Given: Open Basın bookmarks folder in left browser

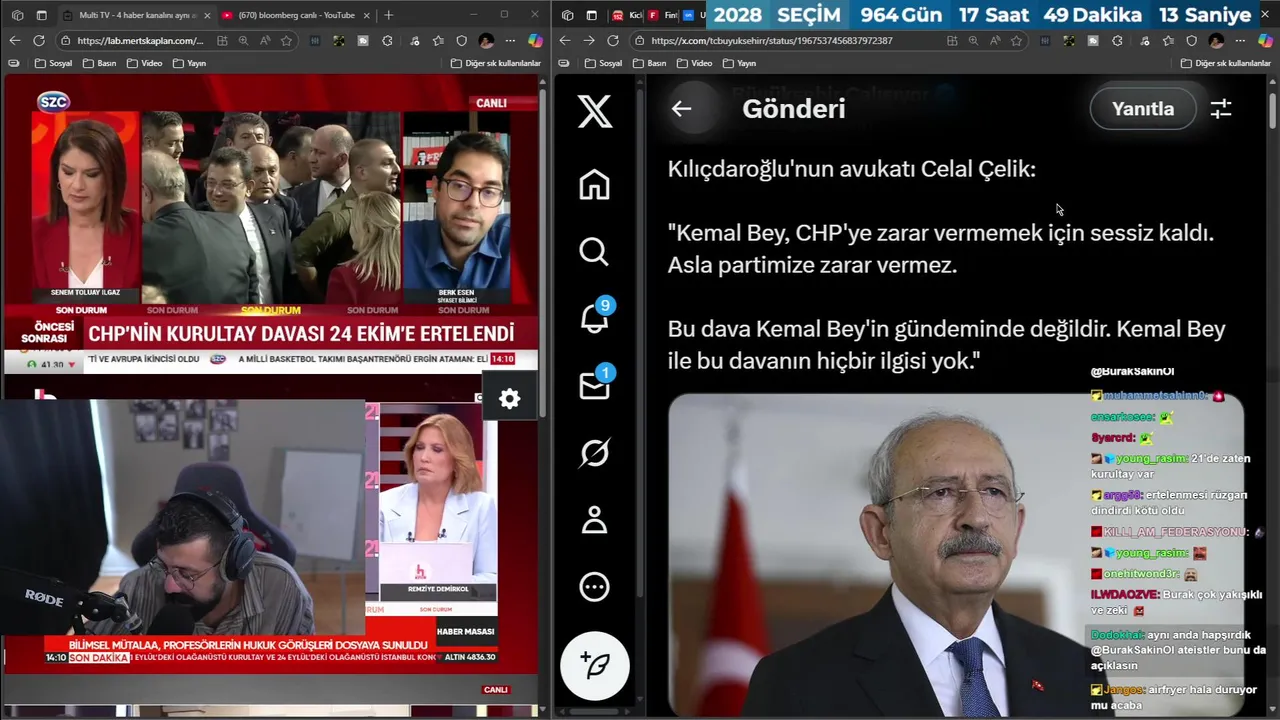Looking at the screenshot, I should click(x=100, y=63).
